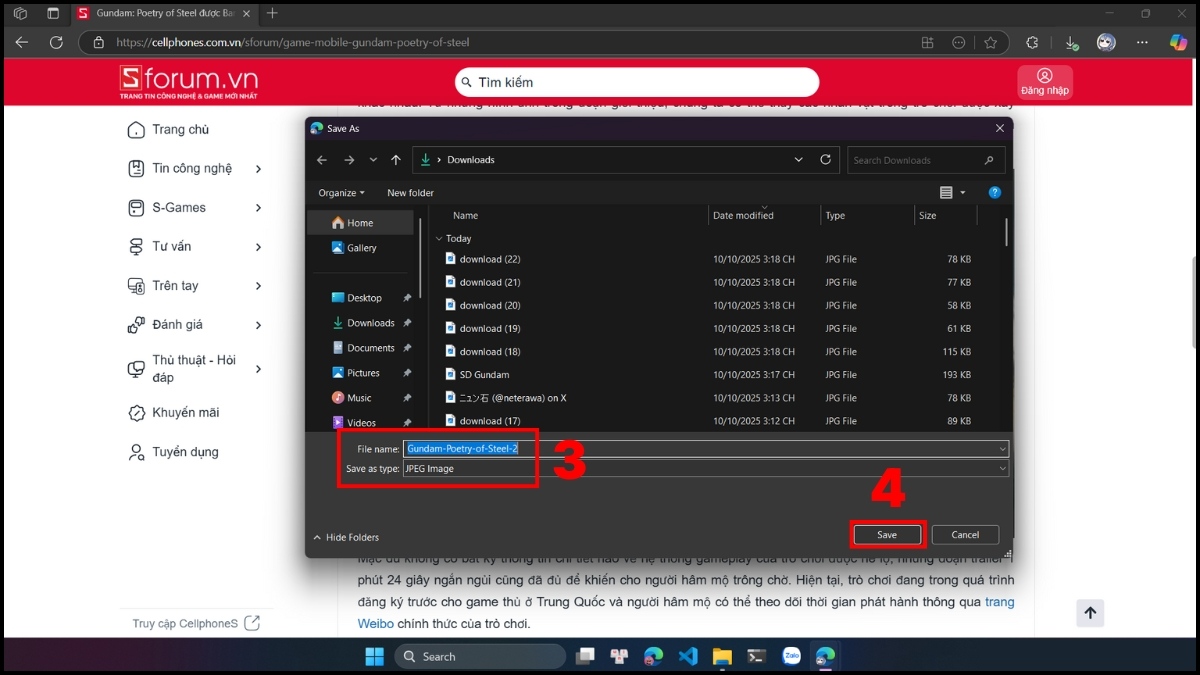The width and height of the screenshot is (1200, 675).
Task: Add page to favorites star icon
Action: click(x=990, y=43)
